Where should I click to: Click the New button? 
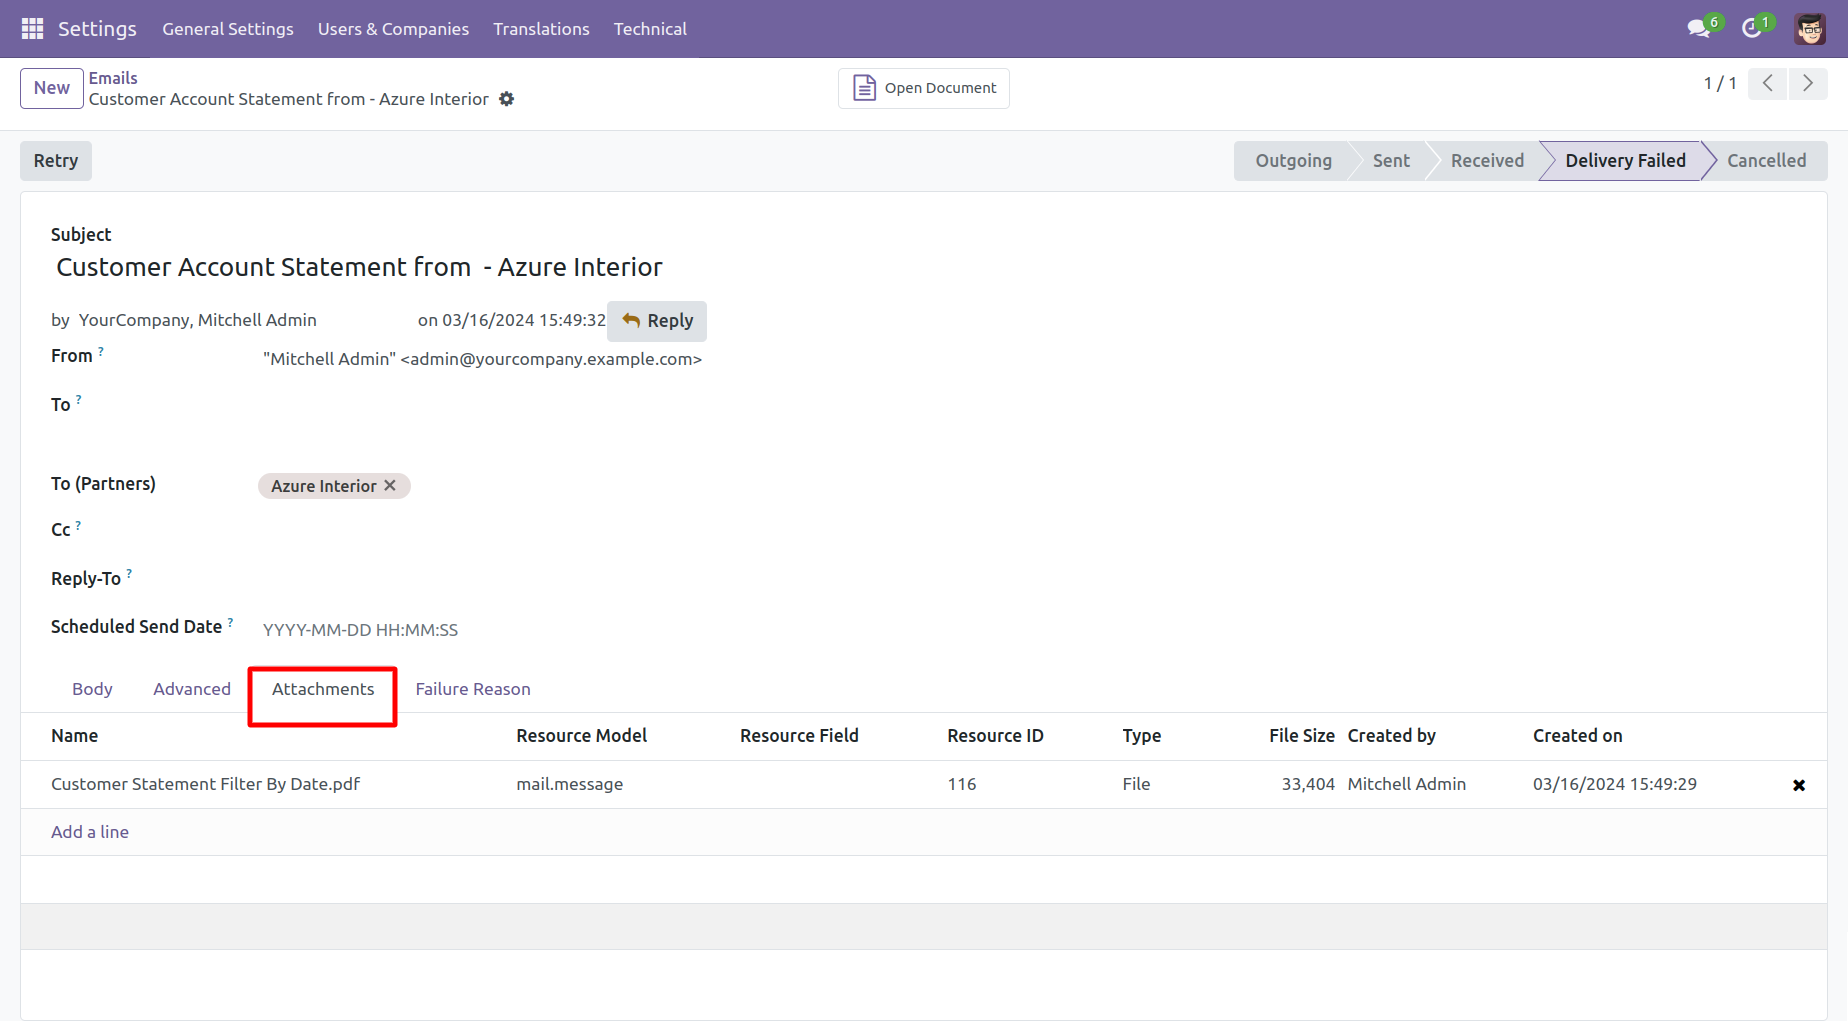click(x=52, y=88)
